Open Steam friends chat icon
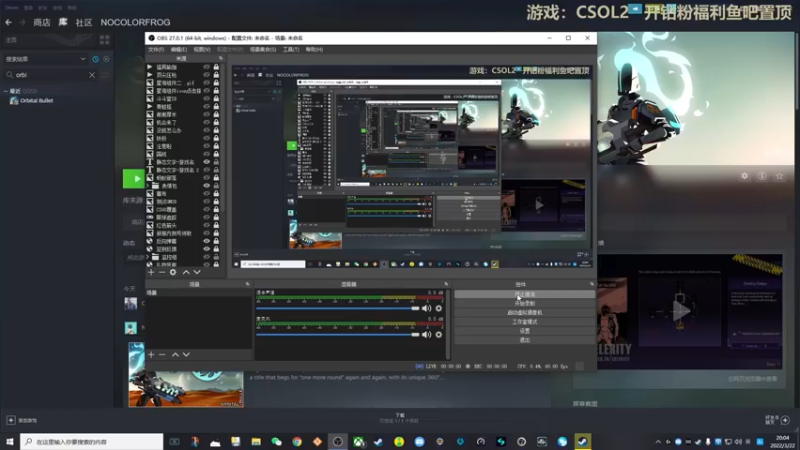Viewport: 800px width, 450px height. pos(785,420)
